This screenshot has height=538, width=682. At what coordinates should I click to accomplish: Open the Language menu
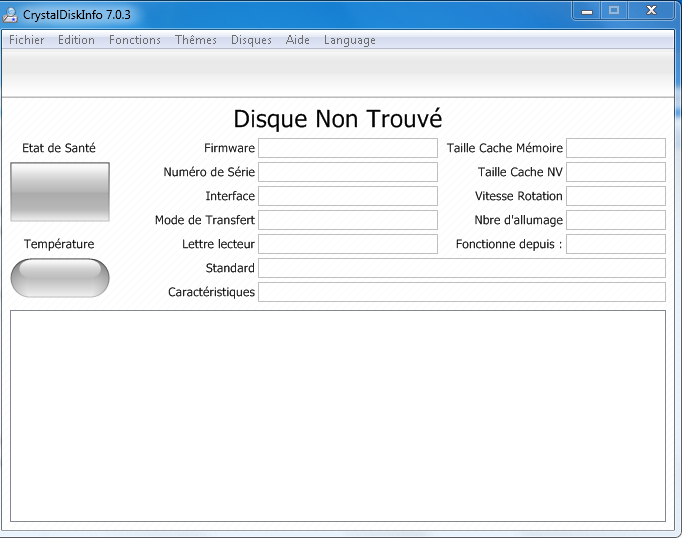click(x=349, y=40)
